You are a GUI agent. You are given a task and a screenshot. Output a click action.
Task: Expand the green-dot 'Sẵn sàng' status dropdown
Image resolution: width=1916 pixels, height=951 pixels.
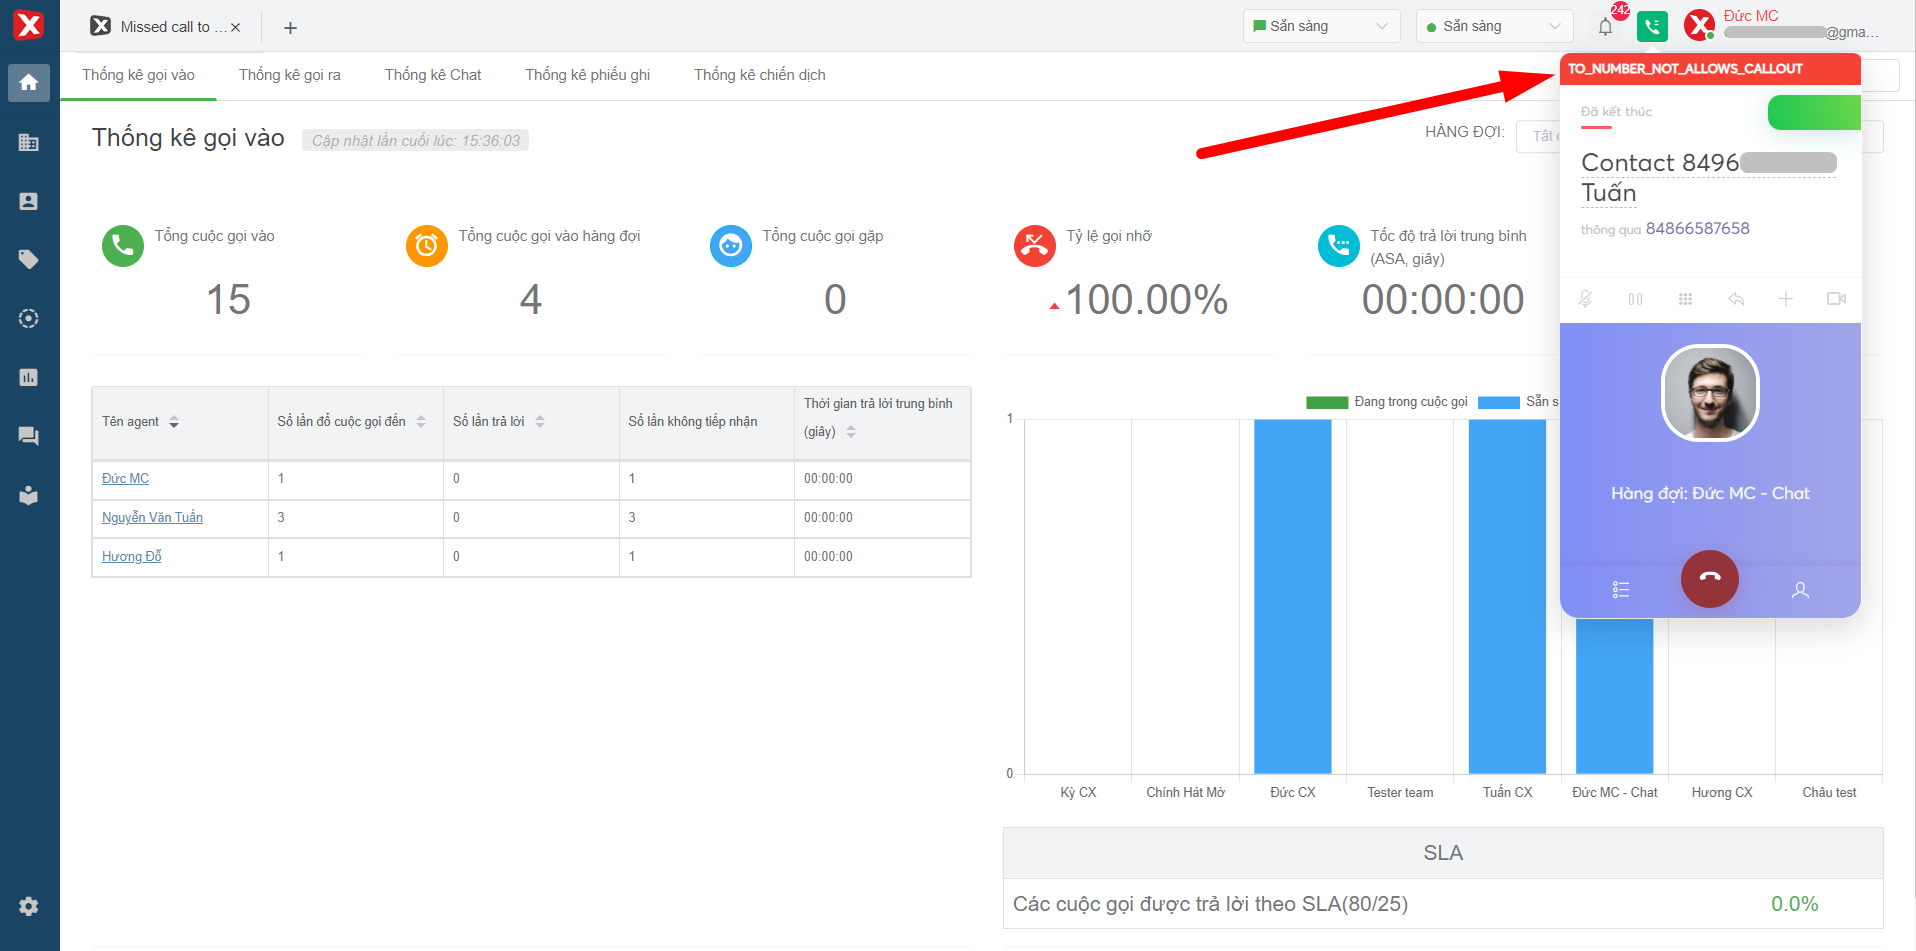pyautogui.click(x=1494, y=27)
